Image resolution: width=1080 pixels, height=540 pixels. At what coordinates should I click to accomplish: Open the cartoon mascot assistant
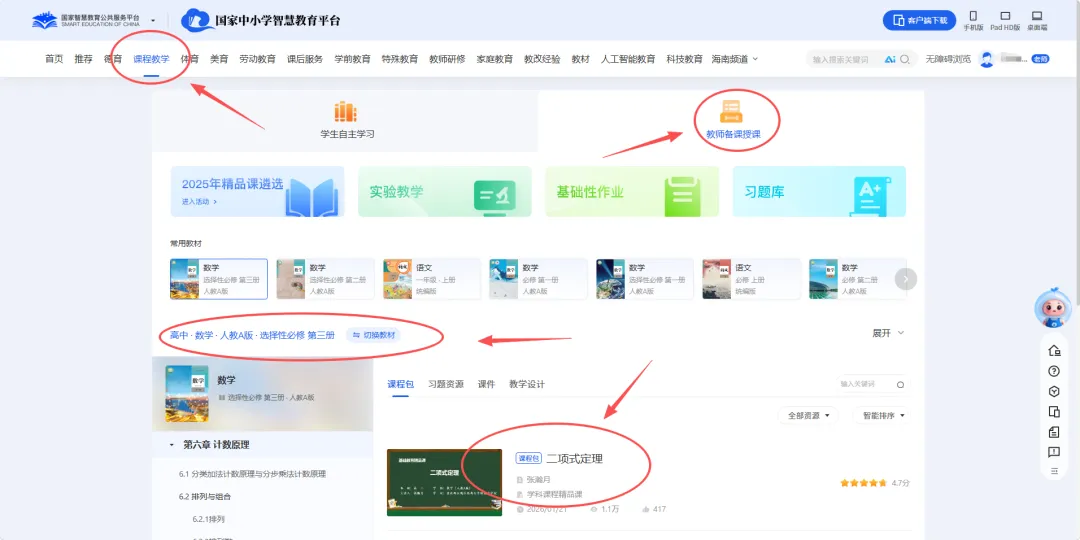(x=1053, y=308)
